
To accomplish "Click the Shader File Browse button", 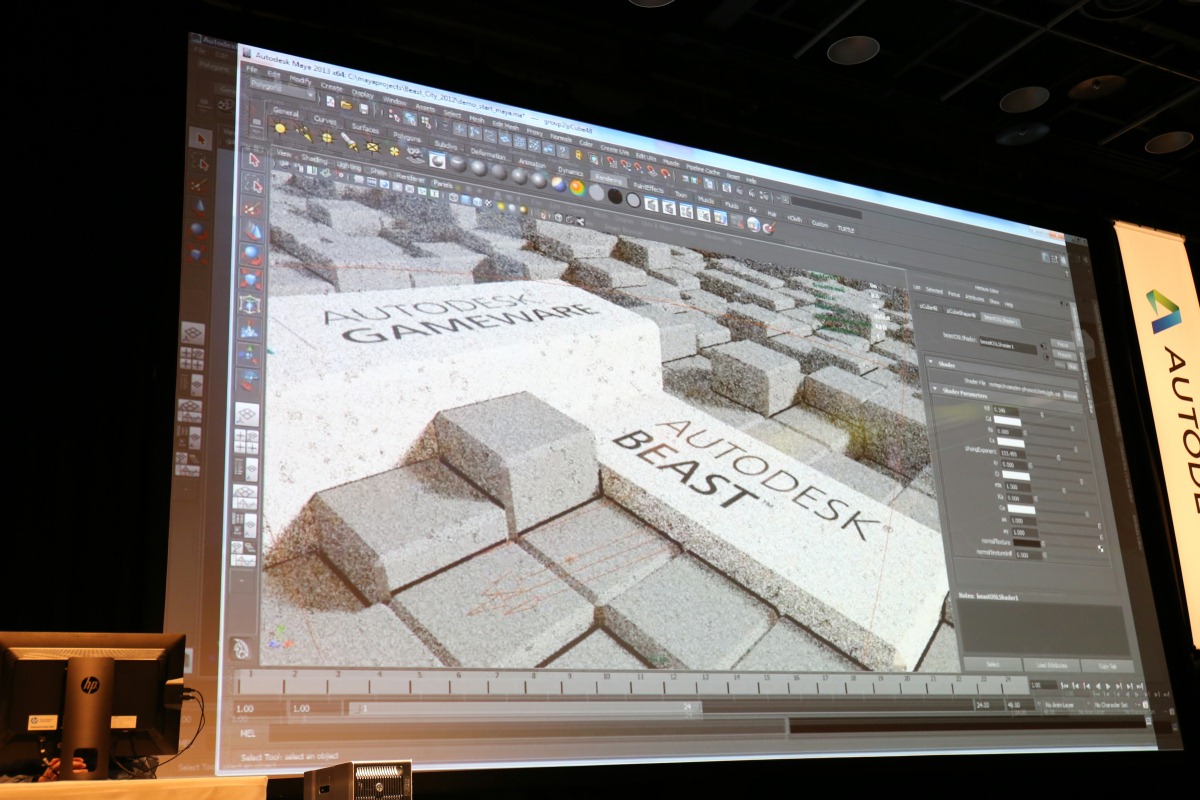I will point(1069,396).
